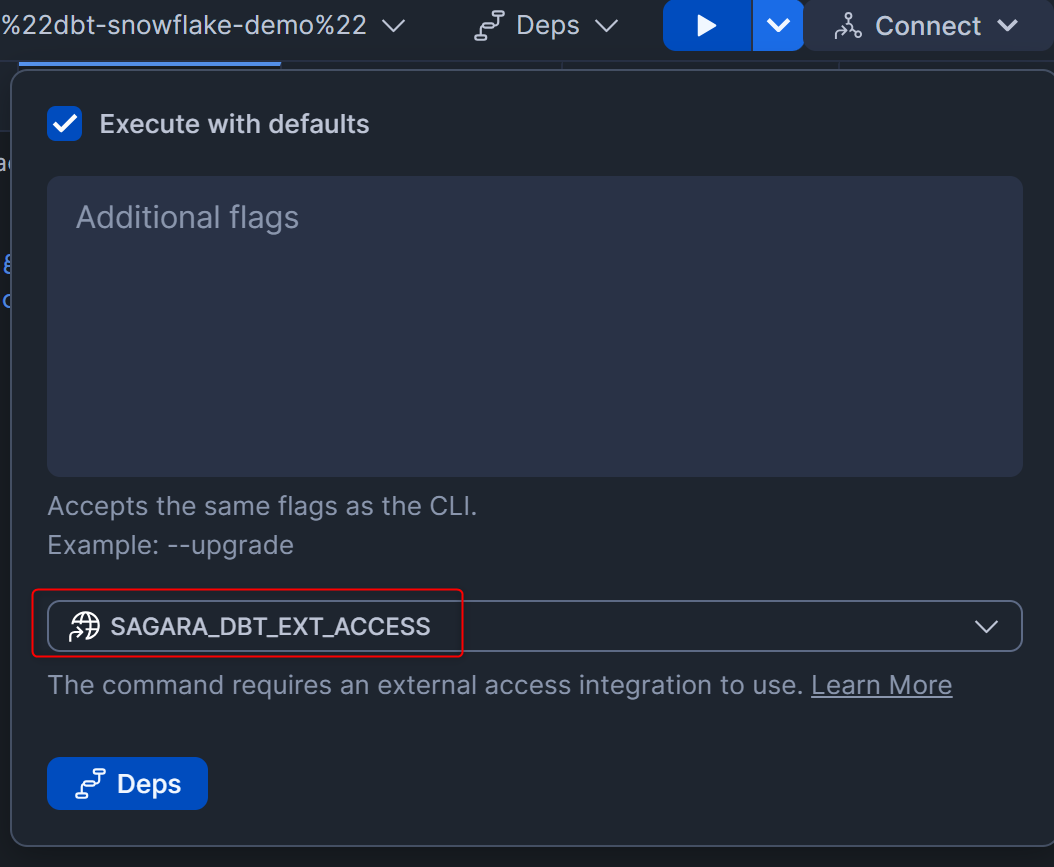Viewport: 1054px width, 867px height.
Task: Expand the Deps command chevron in toolbar
Action: point(606,26)
